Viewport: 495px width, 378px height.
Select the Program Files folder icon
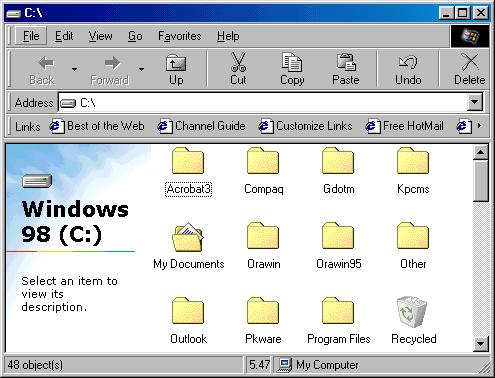click(338, 311)
